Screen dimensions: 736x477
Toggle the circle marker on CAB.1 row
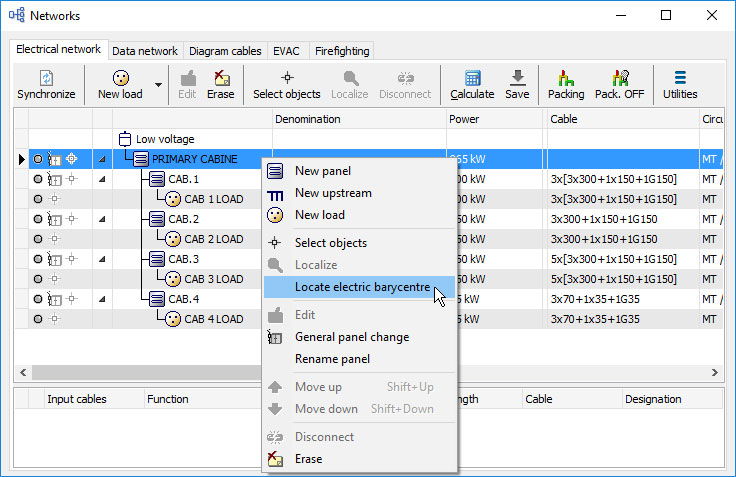(38, 179)
